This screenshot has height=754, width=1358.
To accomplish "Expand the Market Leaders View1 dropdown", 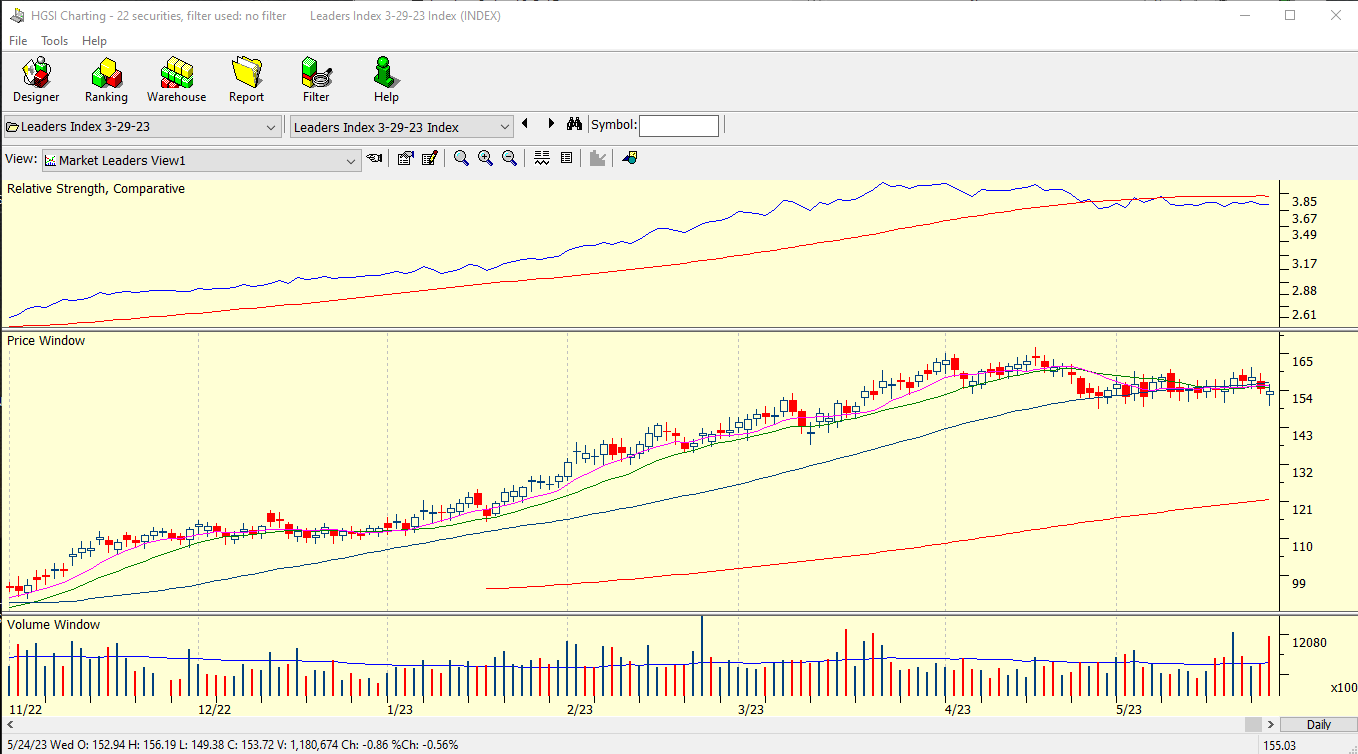I will (x=351, y=161).
